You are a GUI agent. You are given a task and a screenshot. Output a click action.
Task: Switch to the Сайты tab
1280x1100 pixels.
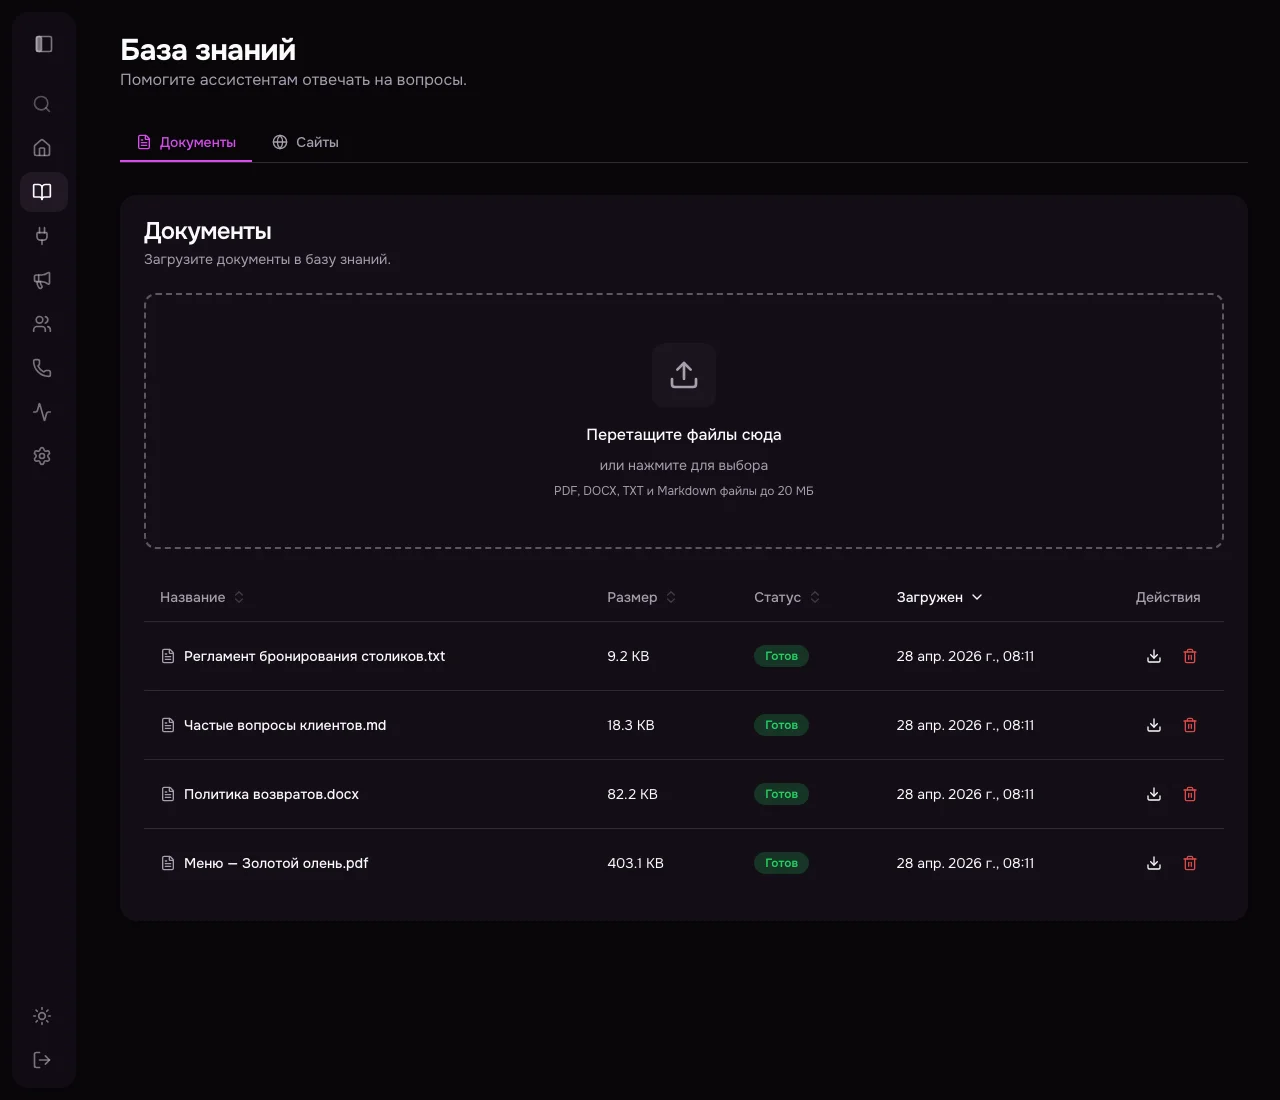click(305, 142)
